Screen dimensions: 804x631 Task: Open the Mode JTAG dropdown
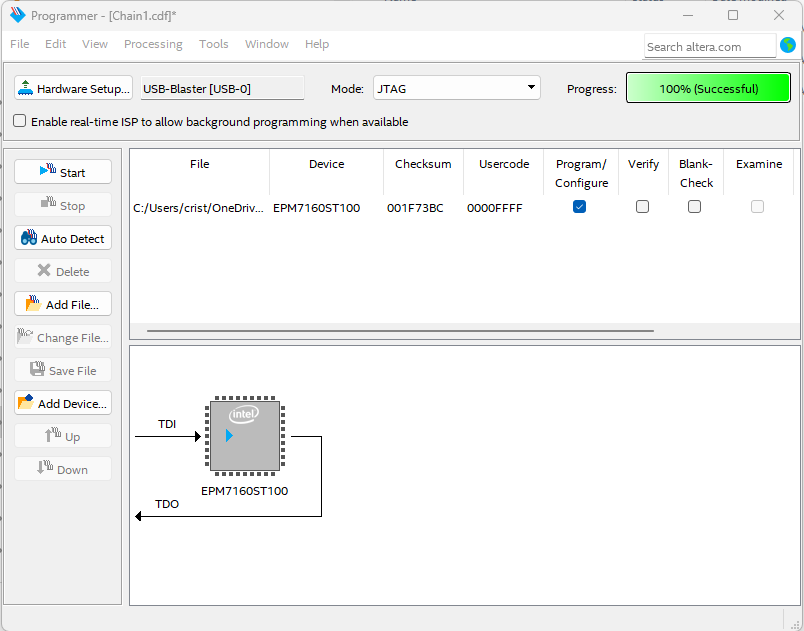pos(457,88)
